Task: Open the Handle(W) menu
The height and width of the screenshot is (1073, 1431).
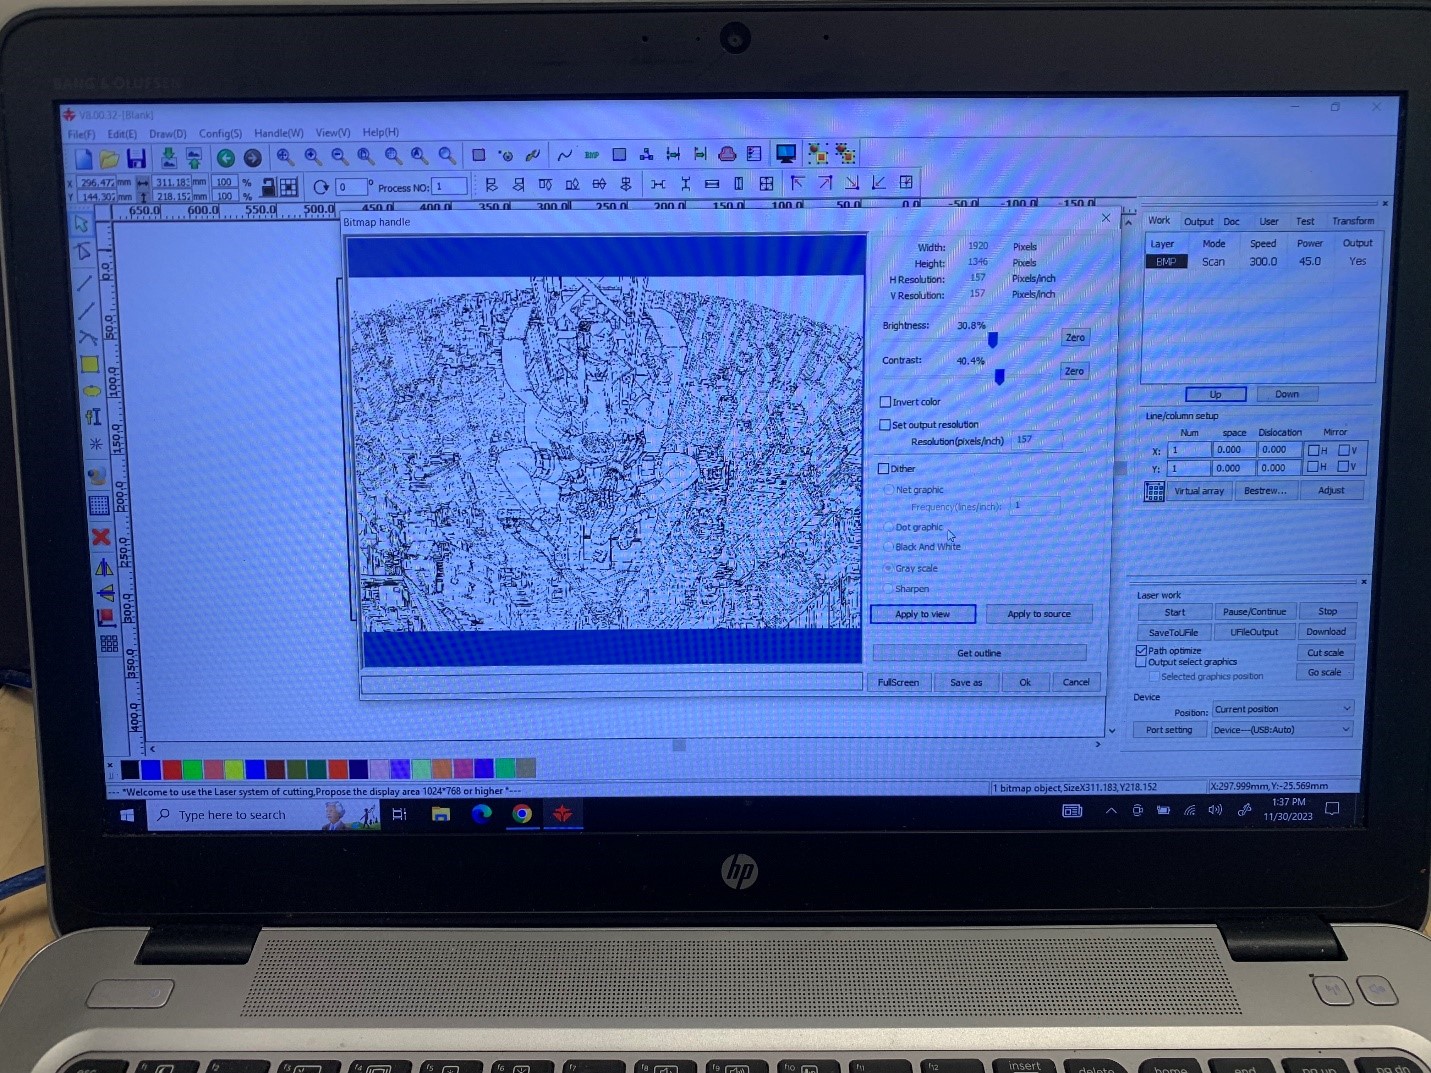Action: (278, 133)
